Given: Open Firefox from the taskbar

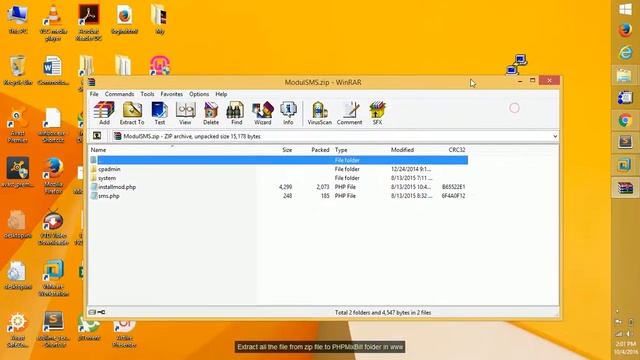Looking at the screenshot, I should 625,31.
